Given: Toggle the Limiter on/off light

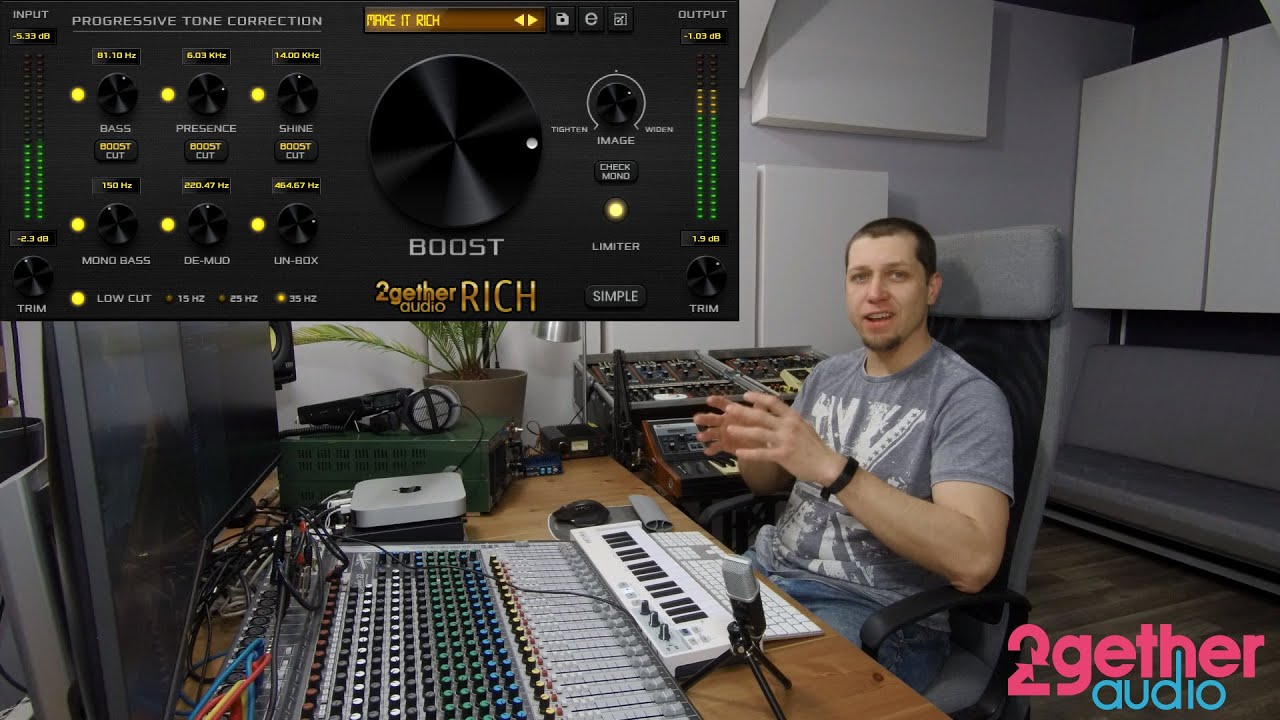Looking at the screenshot, I should click(x=616, y=210).
